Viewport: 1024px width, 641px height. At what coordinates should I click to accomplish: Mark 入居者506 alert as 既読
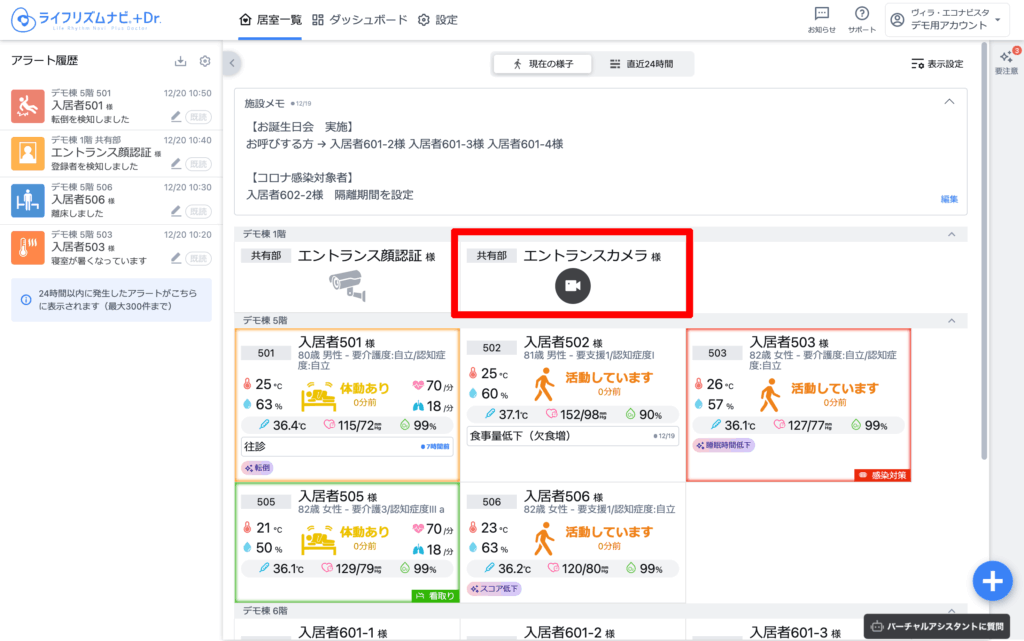(x=199, y=212)
